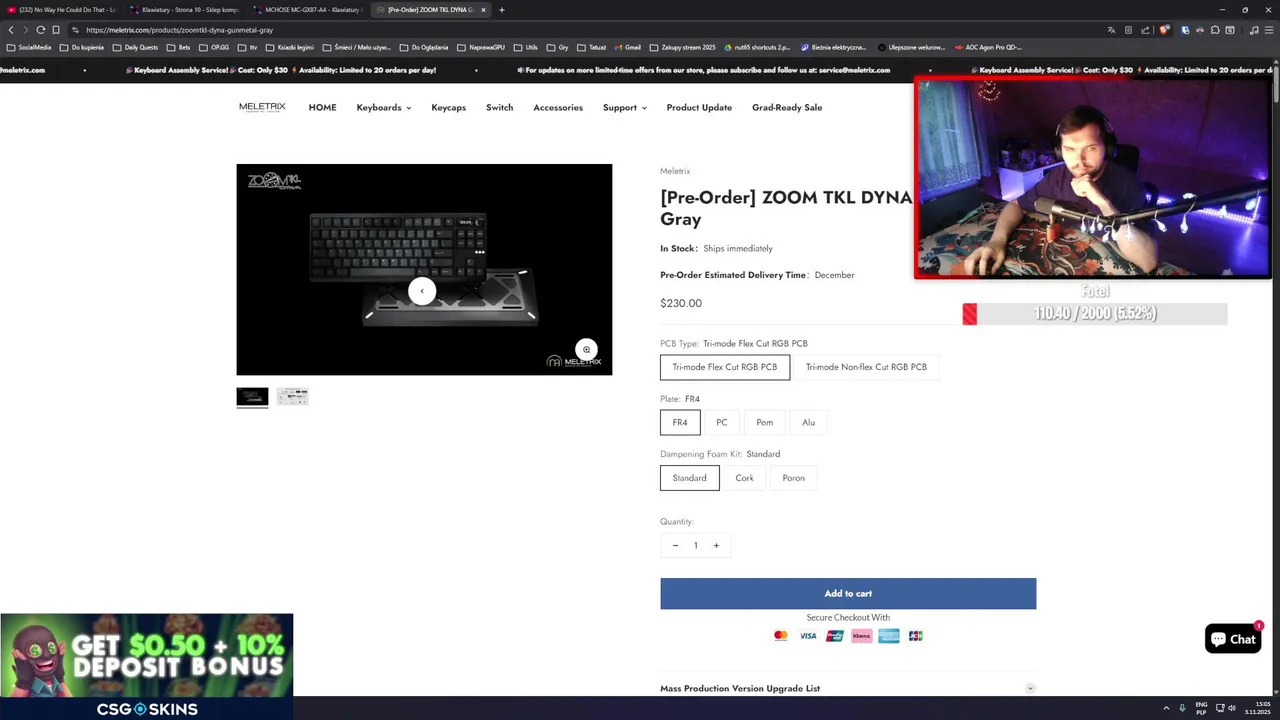Click the Meletrix vendor link

tap(675, 171)
